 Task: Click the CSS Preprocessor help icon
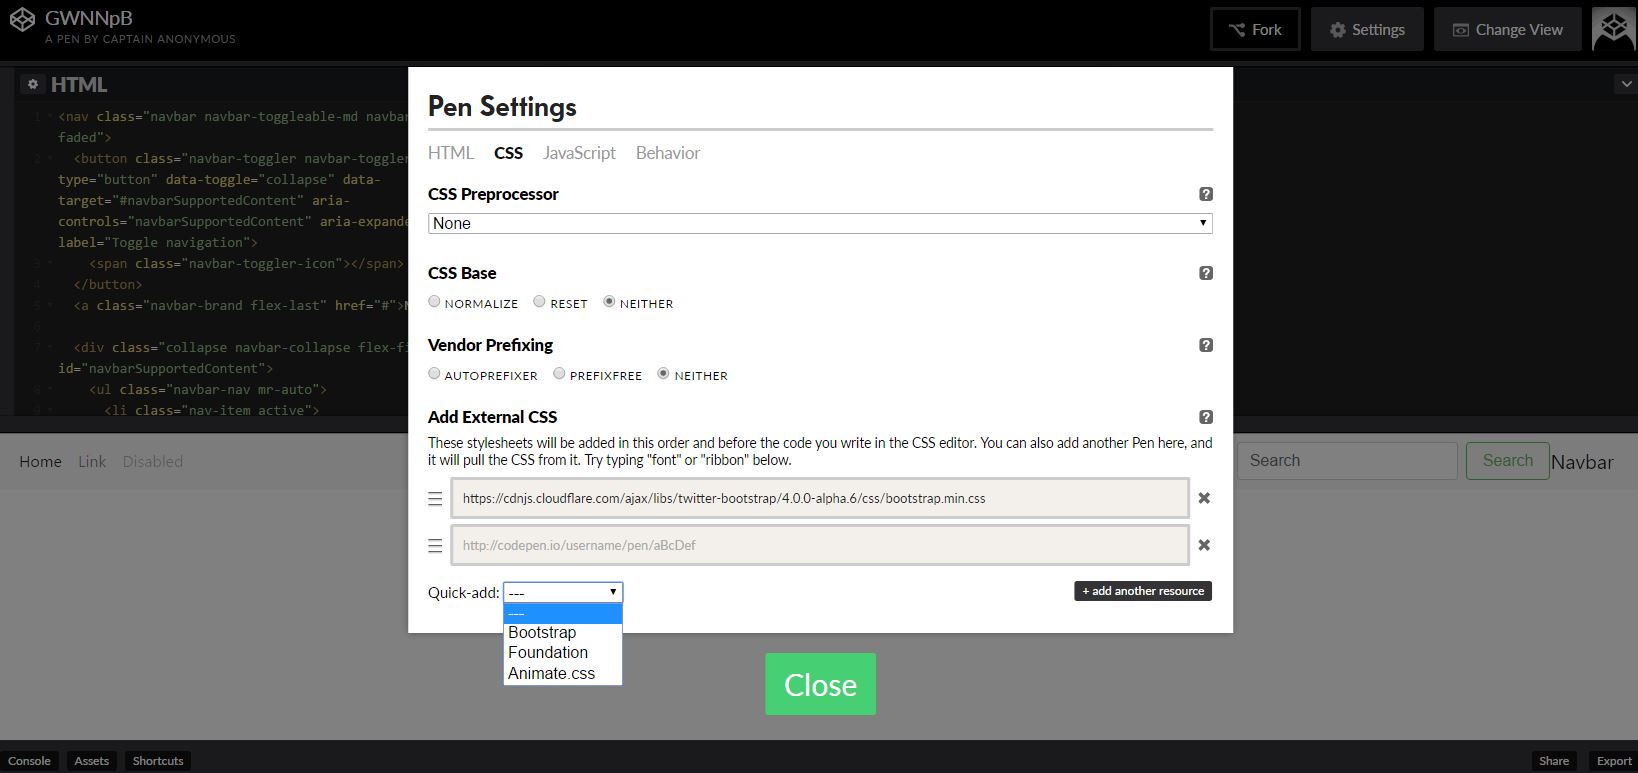click(x=1205, y=194)
